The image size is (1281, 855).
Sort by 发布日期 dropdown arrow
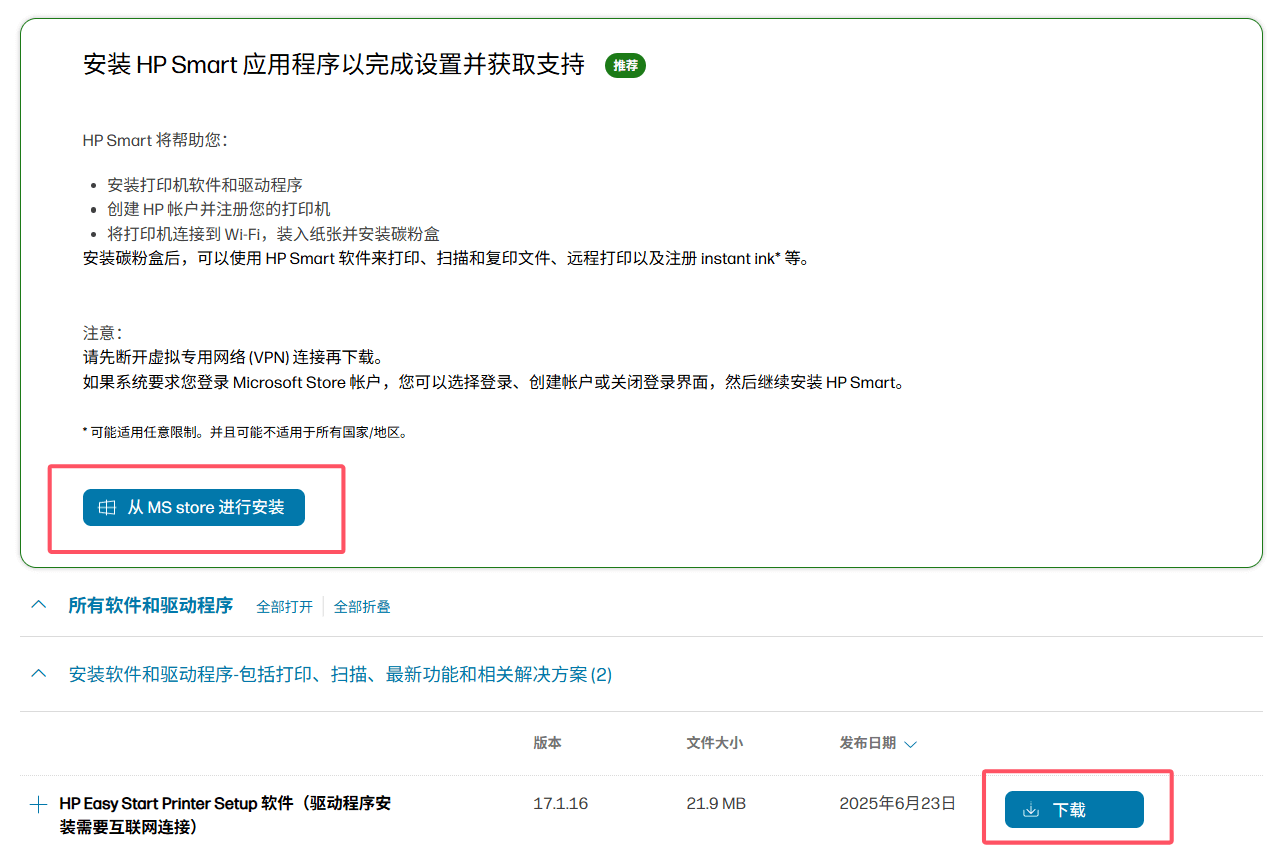(910, 744)
